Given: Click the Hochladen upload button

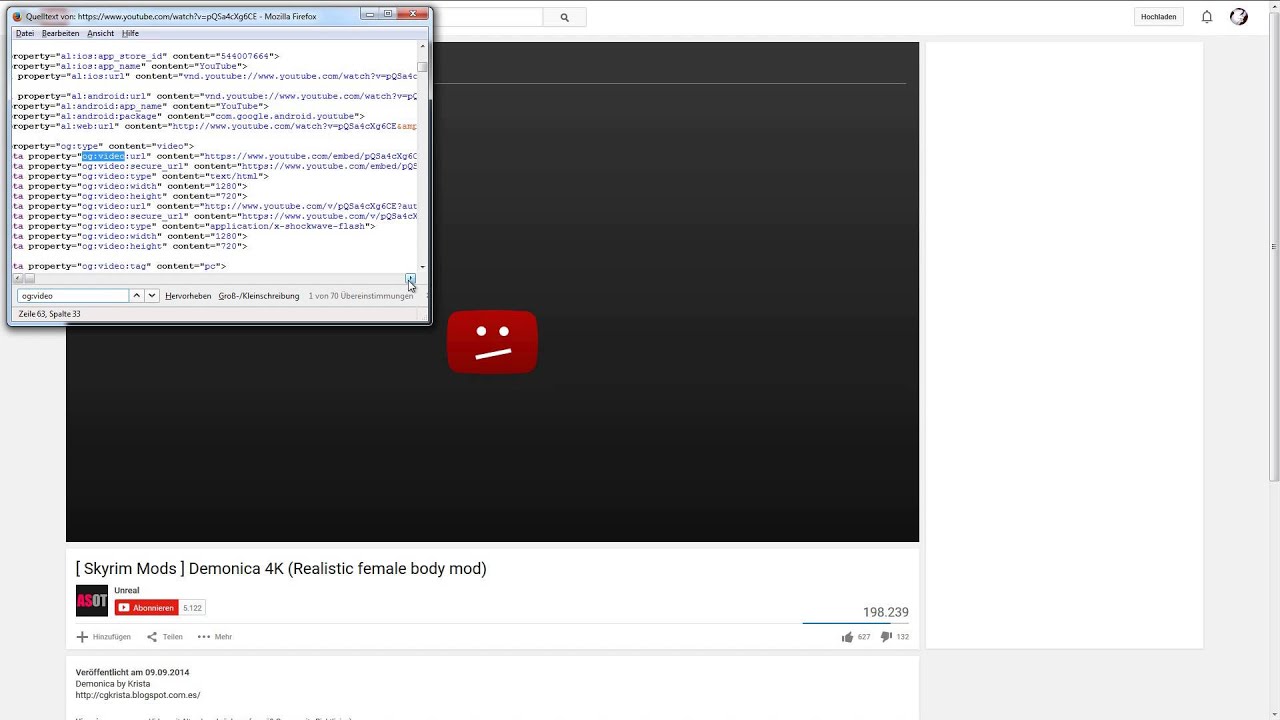Looking at the screenshot, I should (x=1159, y=17).
